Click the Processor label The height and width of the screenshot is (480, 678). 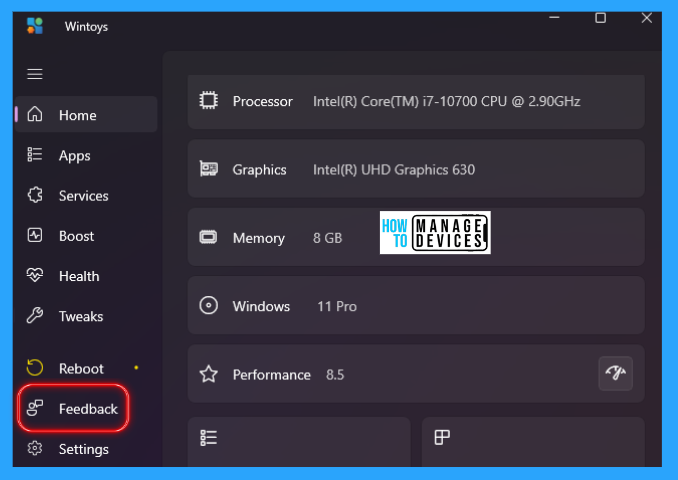point(262,101)
